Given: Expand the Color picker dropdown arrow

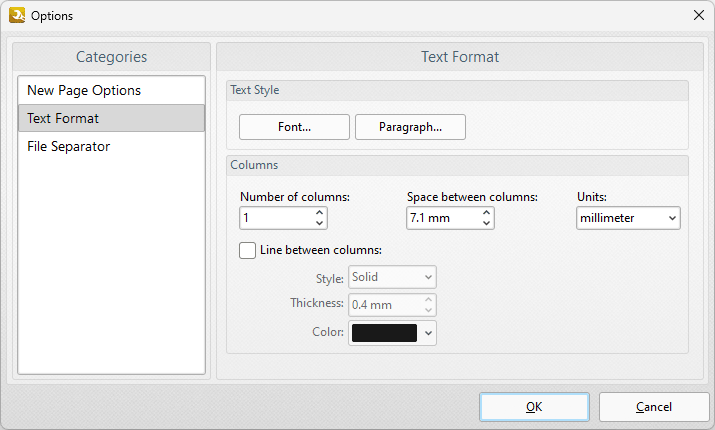Looking at the screenshot, I should [x=428, y=333].
